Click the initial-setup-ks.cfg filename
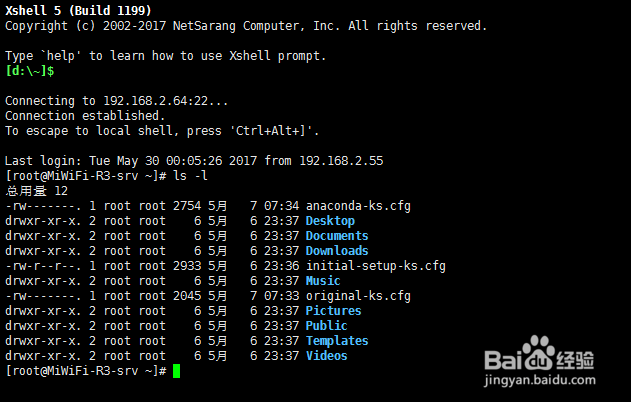 point(375,266)
